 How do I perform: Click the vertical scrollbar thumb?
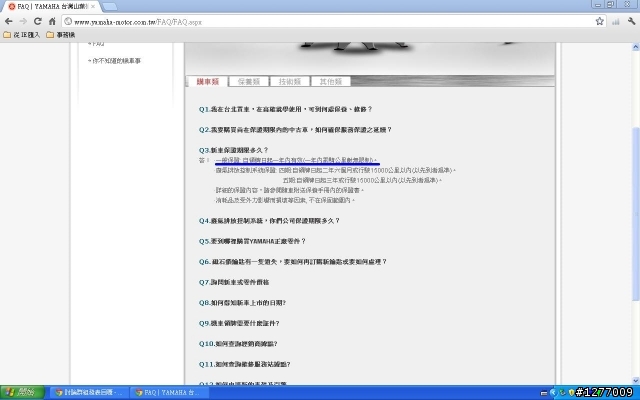636,214
